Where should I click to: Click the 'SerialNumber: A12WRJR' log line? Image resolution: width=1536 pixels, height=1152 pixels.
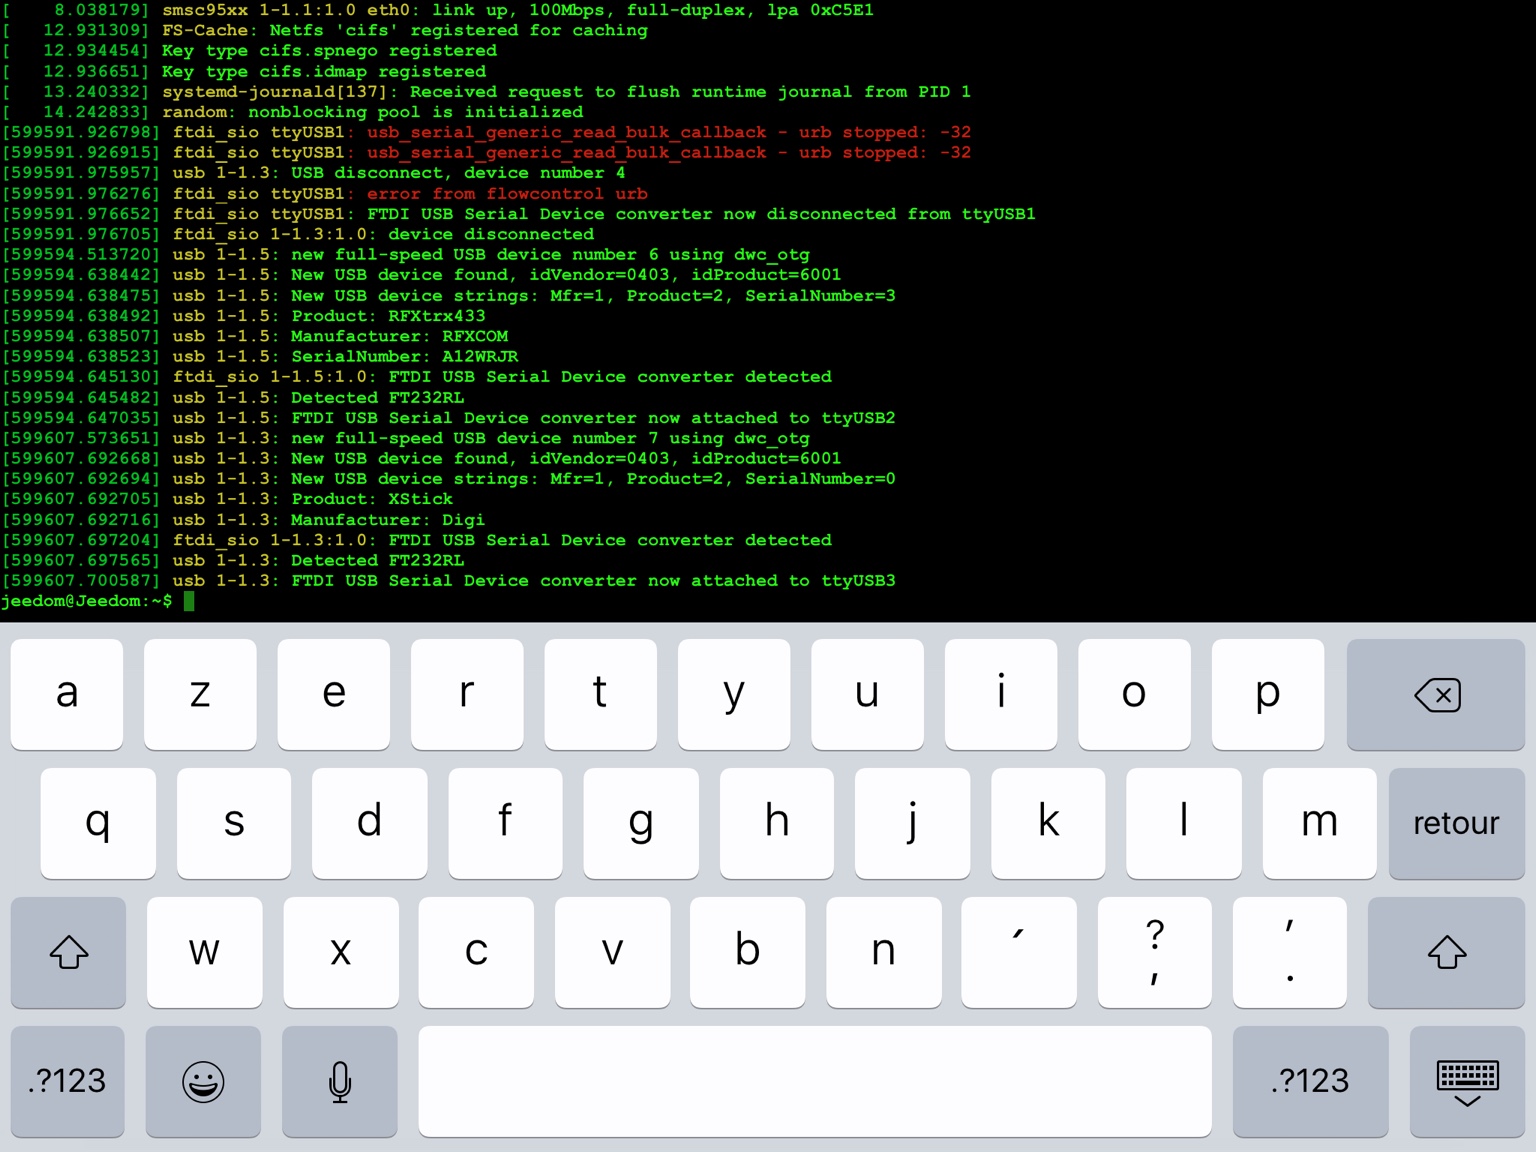point(260,357)
